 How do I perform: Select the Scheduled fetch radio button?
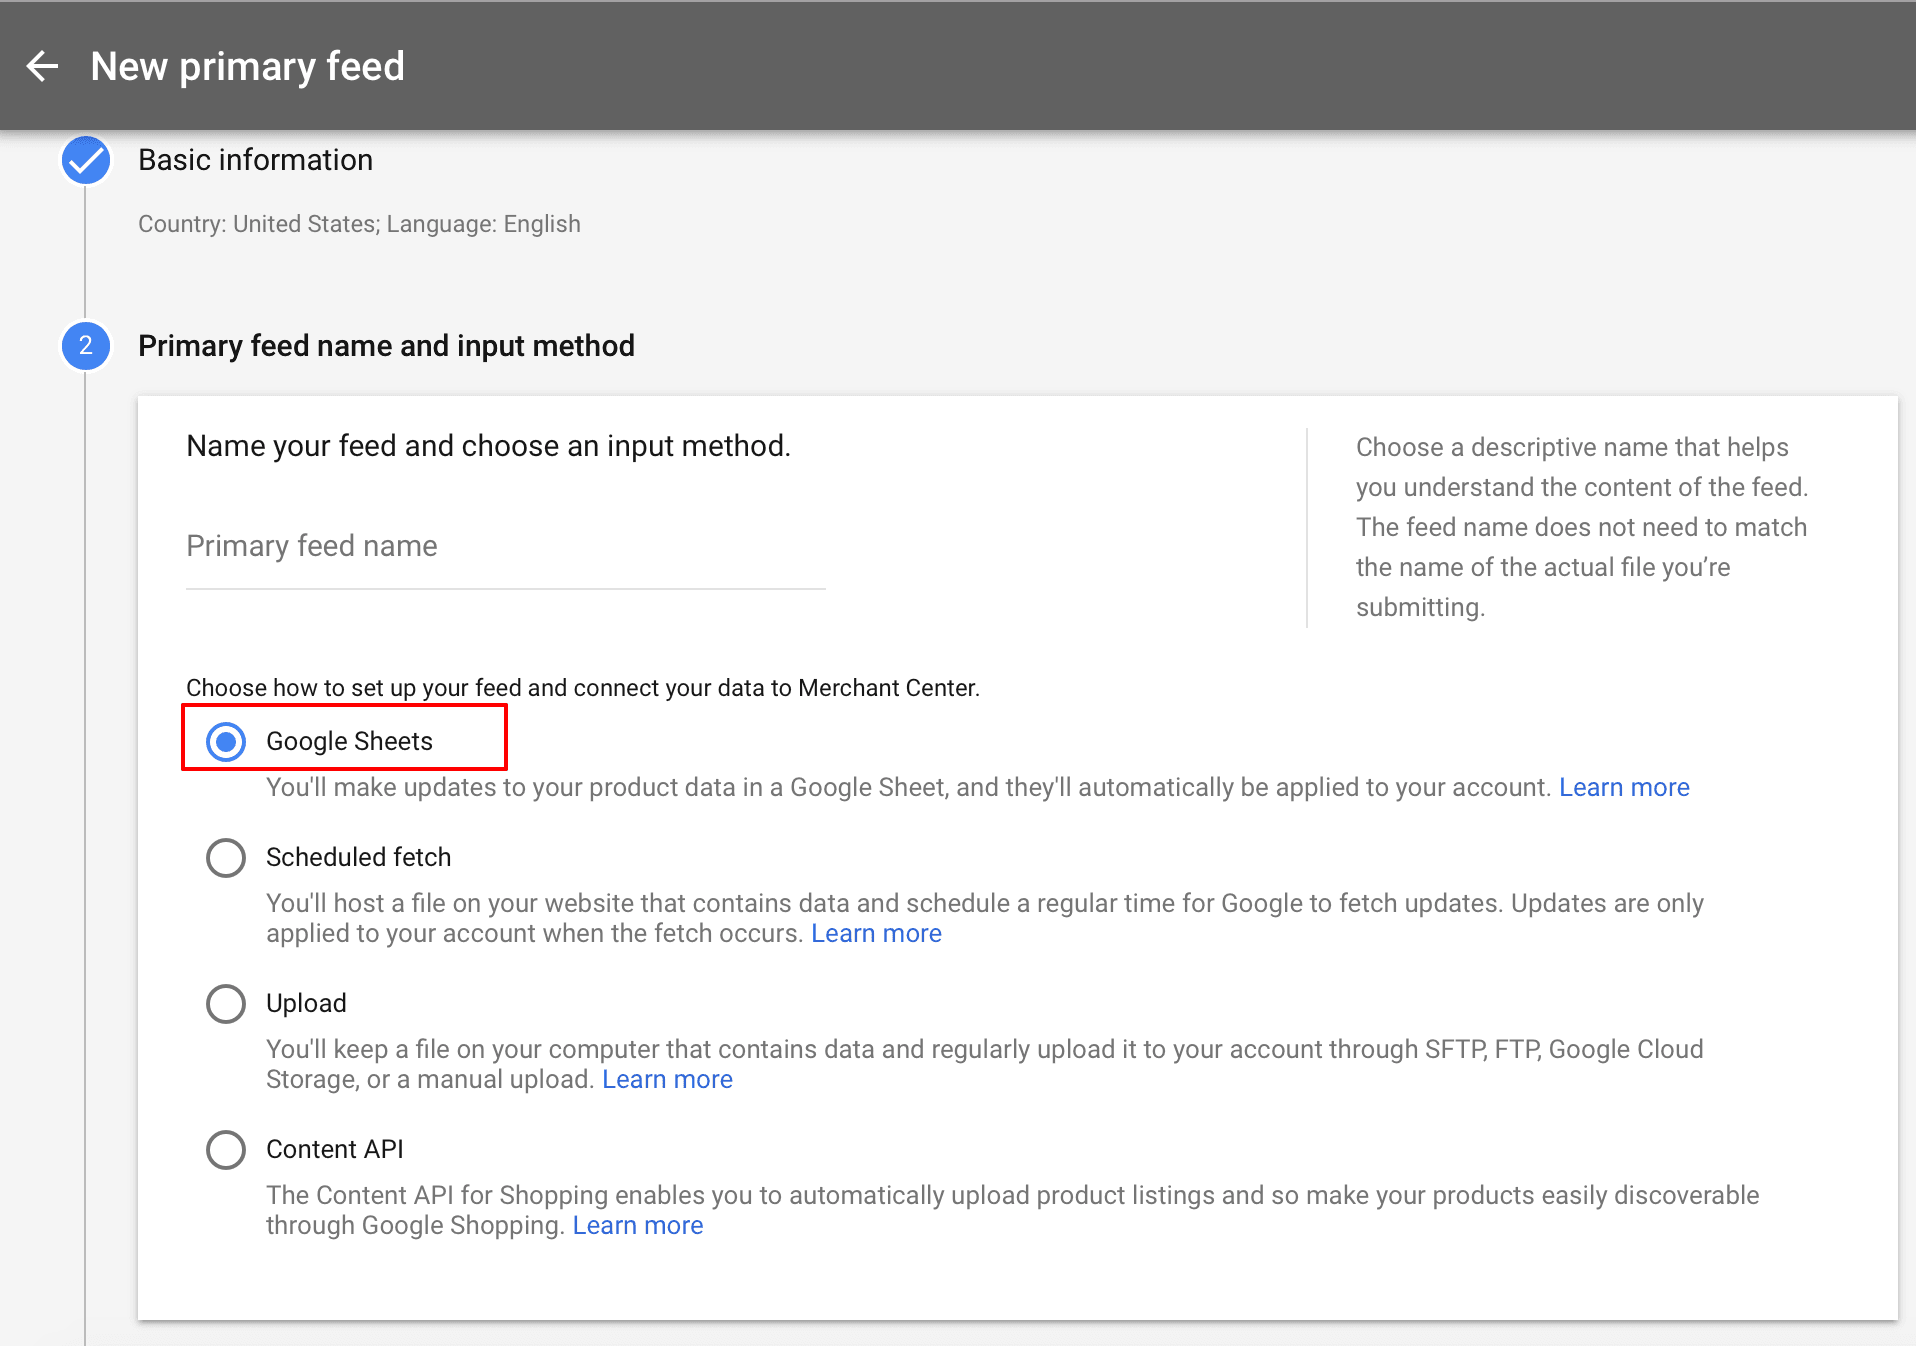(225, 857)
